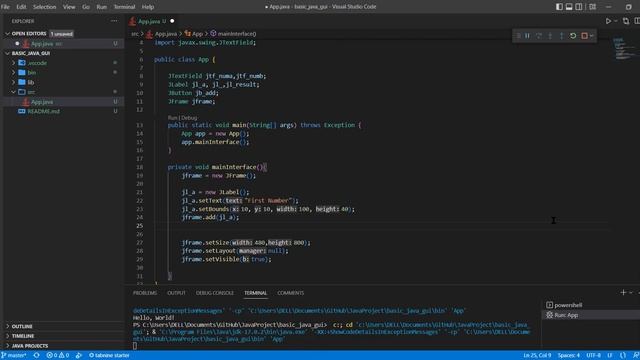Switch to the Terminal panel tab
Image resolution: width=640 pixels, height=360 pixels.
256,293
